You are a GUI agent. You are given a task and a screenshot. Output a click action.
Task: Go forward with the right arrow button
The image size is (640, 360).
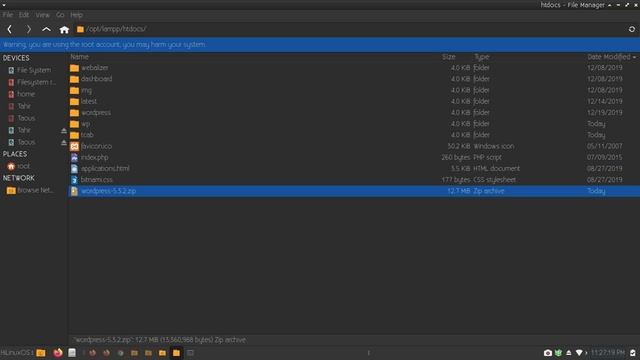(28, 29)
